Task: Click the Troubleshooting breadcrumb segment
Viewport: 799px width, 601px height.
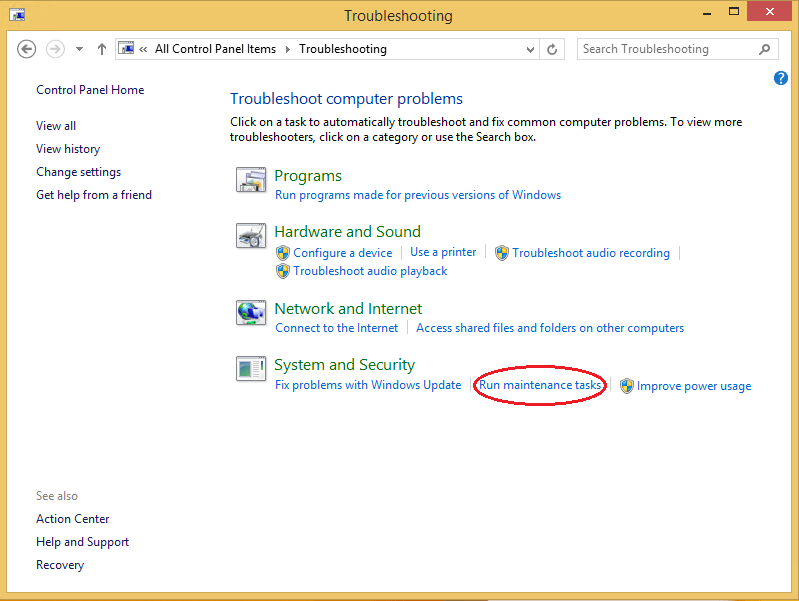Action: [342, 49]
